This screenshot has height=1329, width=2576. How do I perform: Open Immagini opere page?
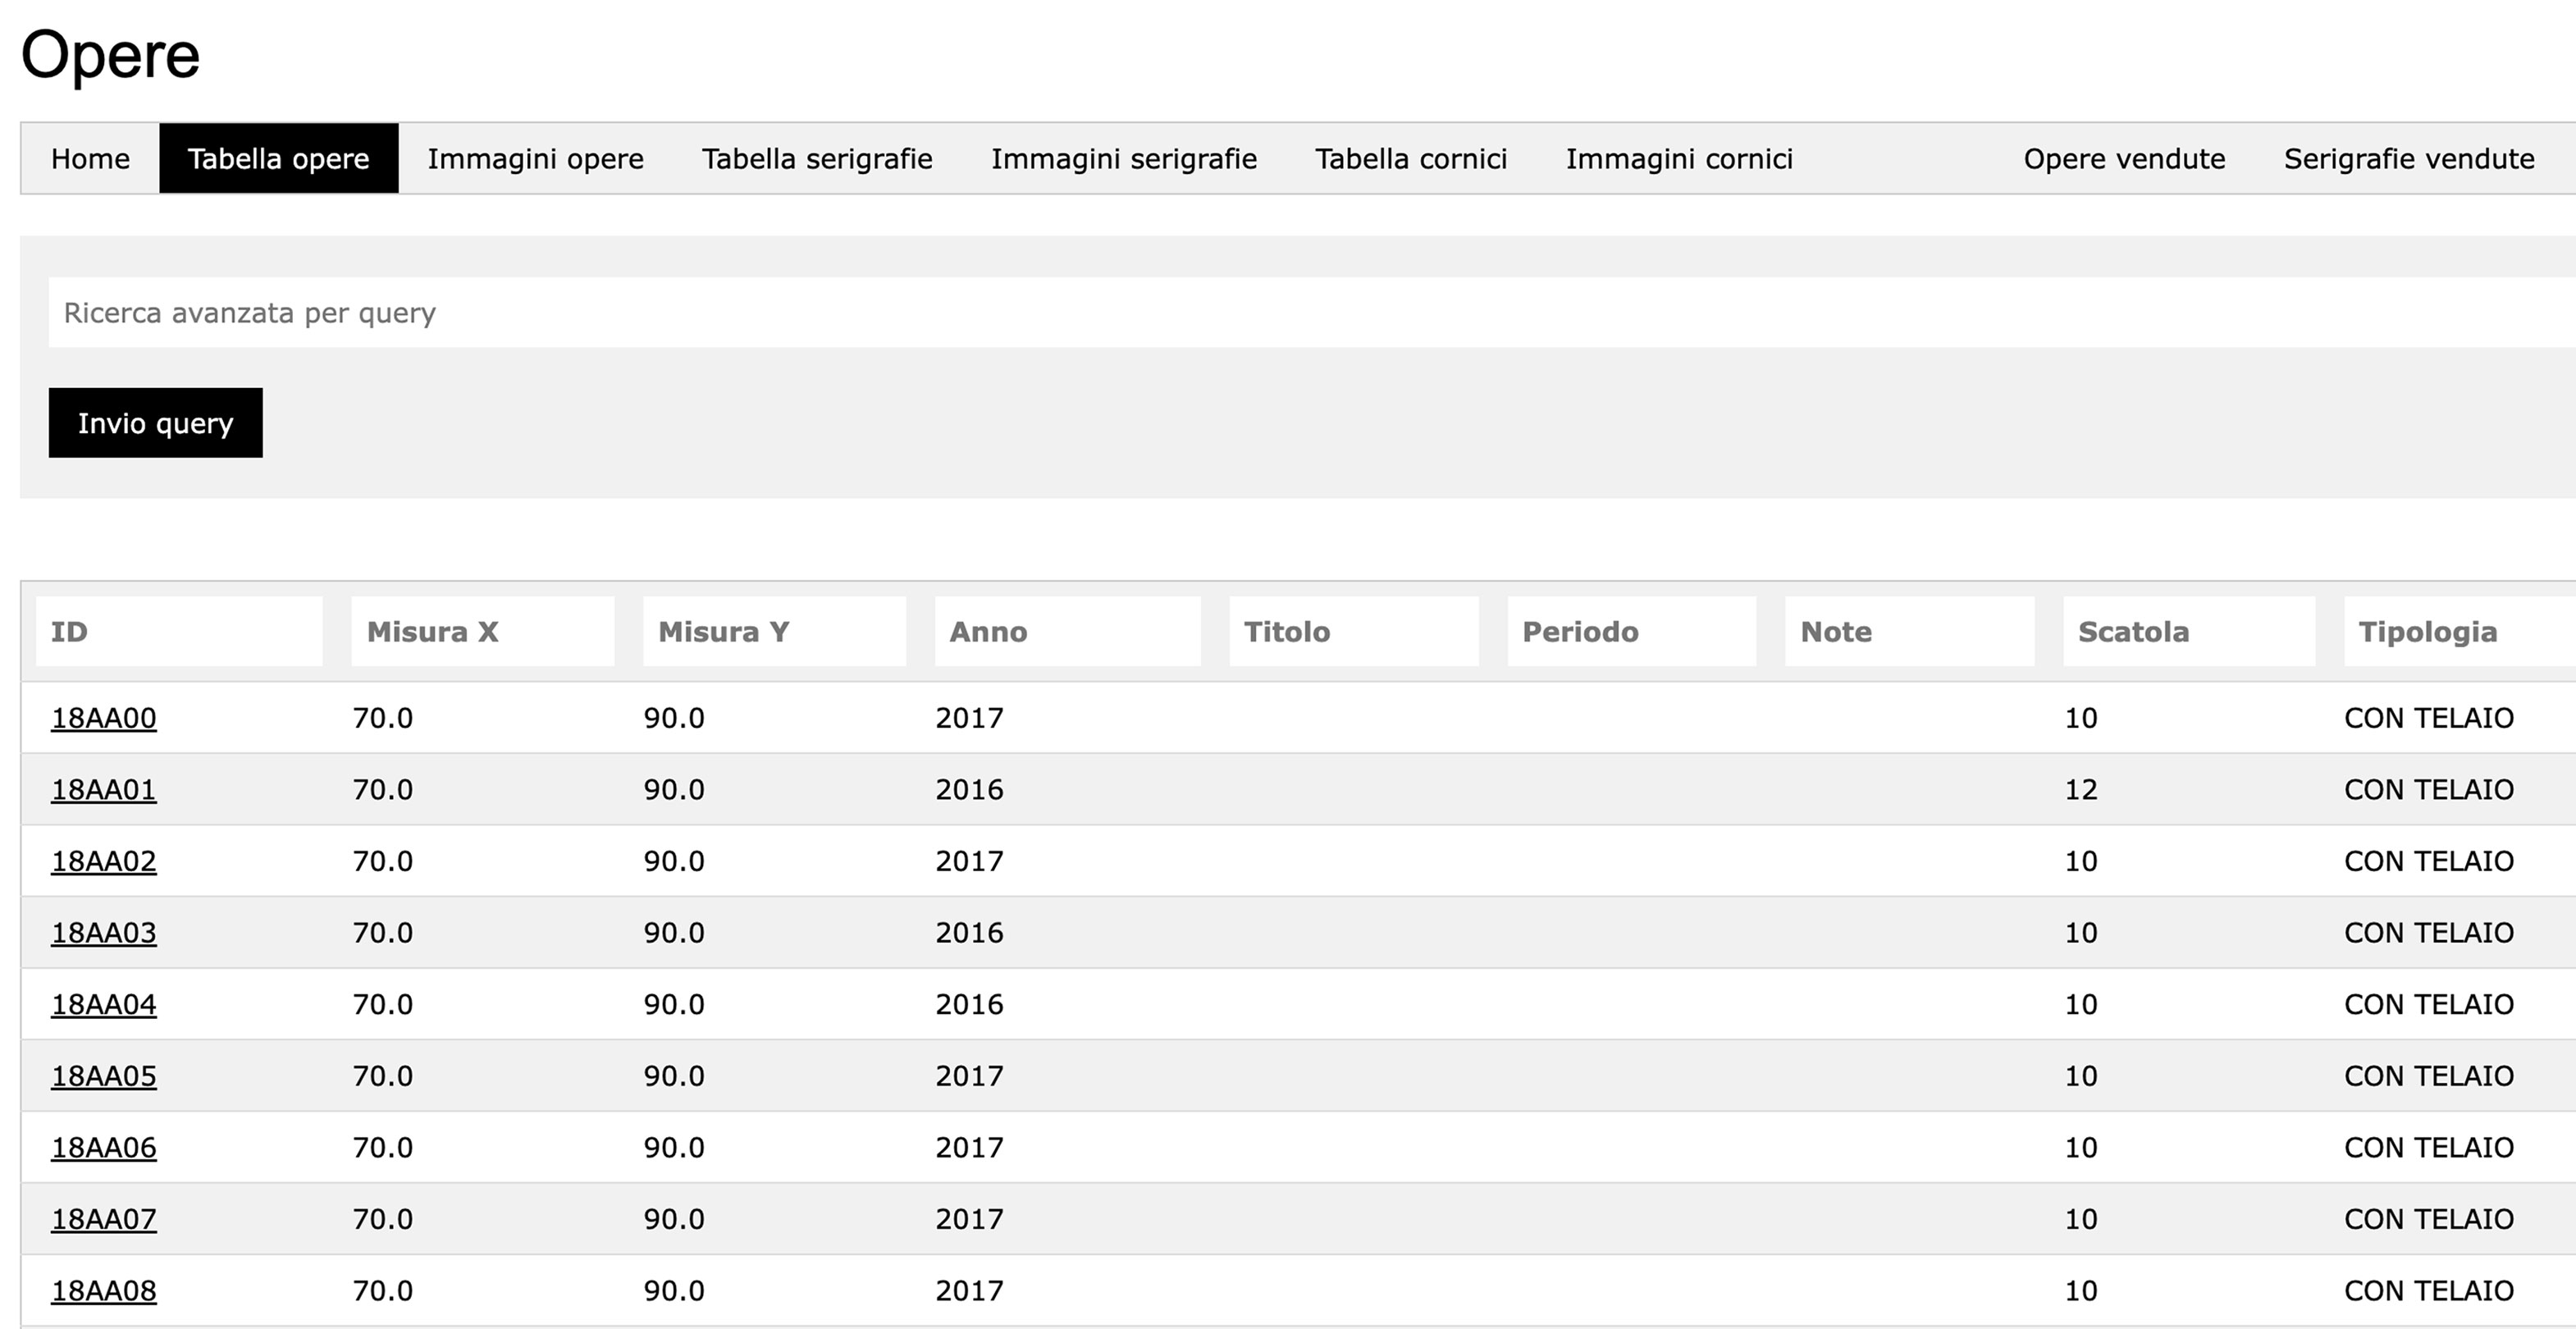(536, 159)
